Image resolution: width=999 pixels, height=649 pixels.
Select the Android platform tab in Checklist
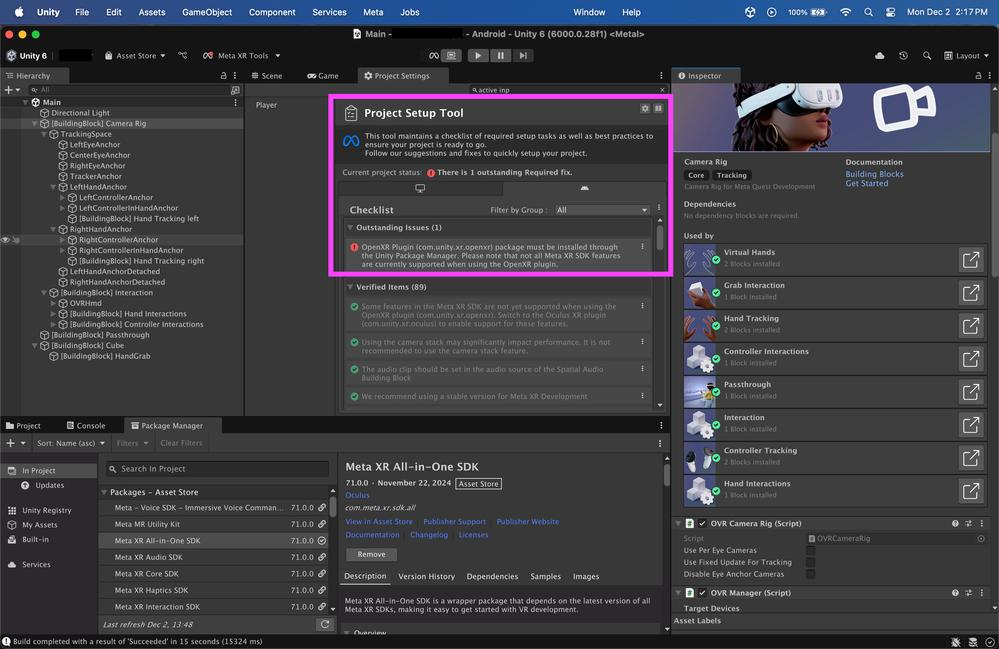[x=584, y=188]
